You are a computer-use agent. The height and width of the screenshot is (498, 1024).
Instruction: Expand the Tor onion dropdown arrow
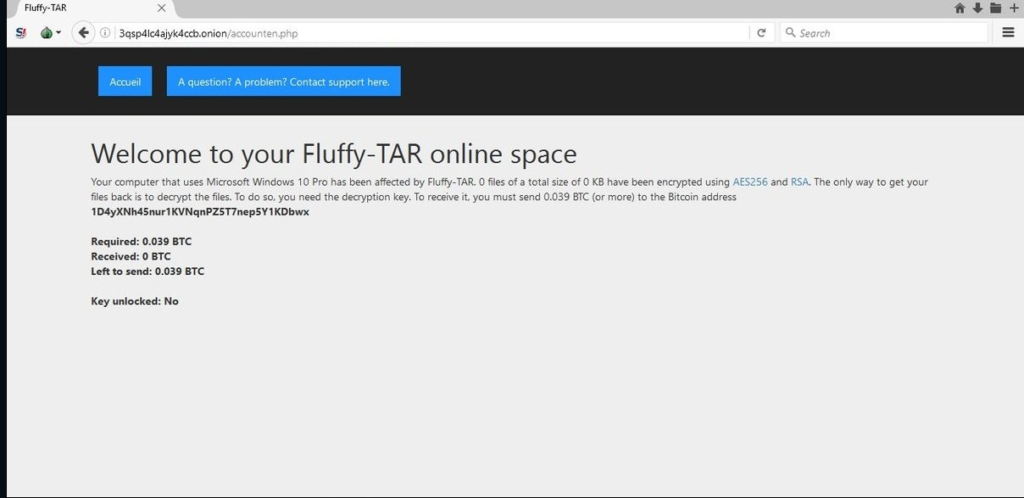59,33
